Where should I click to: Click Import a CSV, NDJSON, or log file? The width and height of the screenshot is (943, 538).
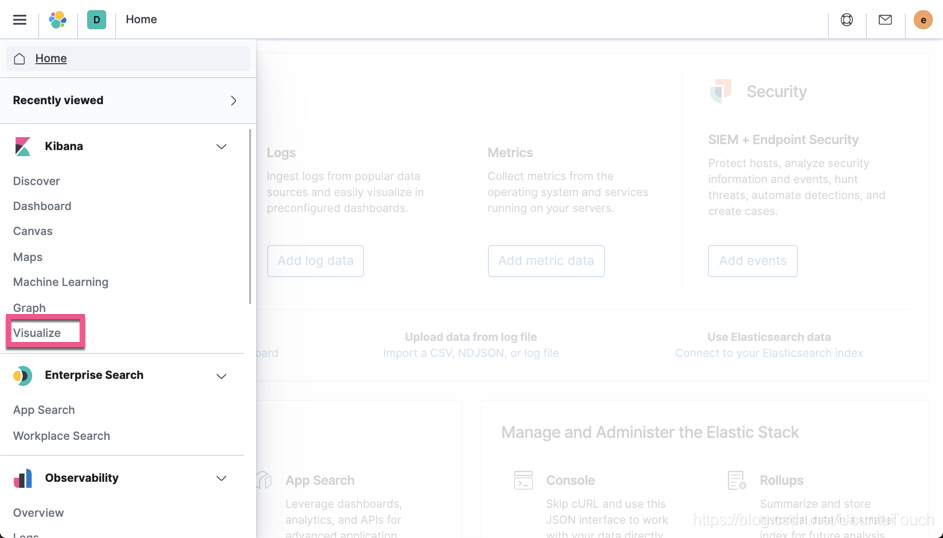point(471,353)
